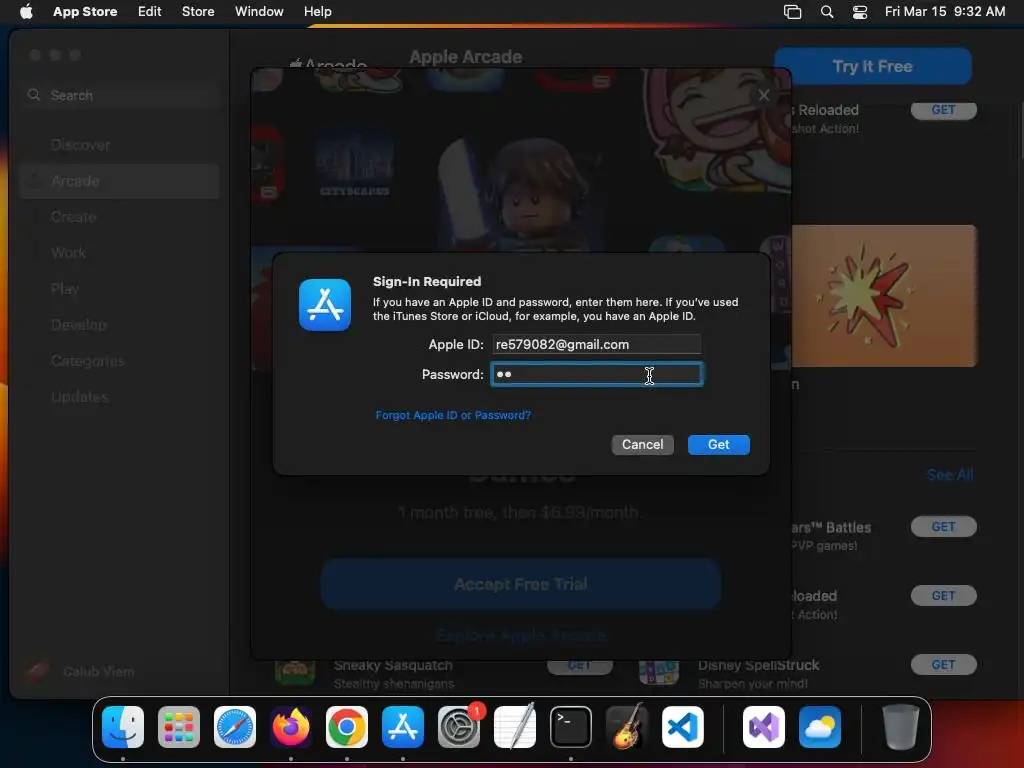Screen dimensions: 1024x768
Task: Open the Window menu
Action: pos(259,12)
